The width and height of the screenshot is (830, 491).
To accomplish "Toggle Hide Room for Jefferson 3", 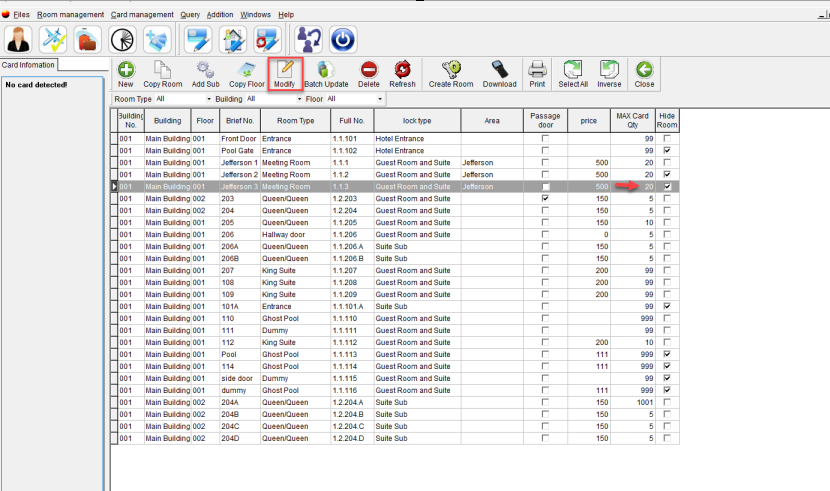I will click(x=667, y=186).
